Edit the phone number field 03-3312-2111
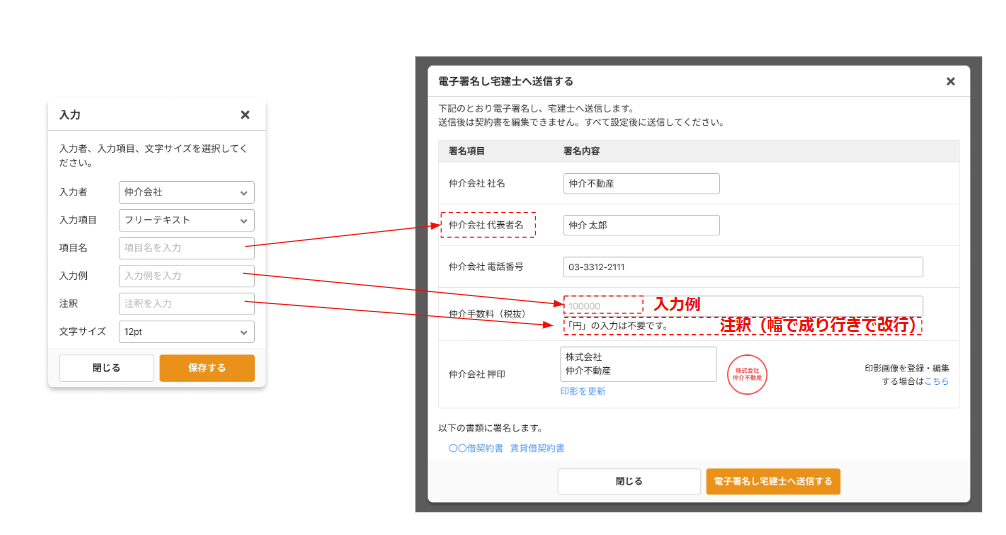1006x535 pixels. pos(743,267)
